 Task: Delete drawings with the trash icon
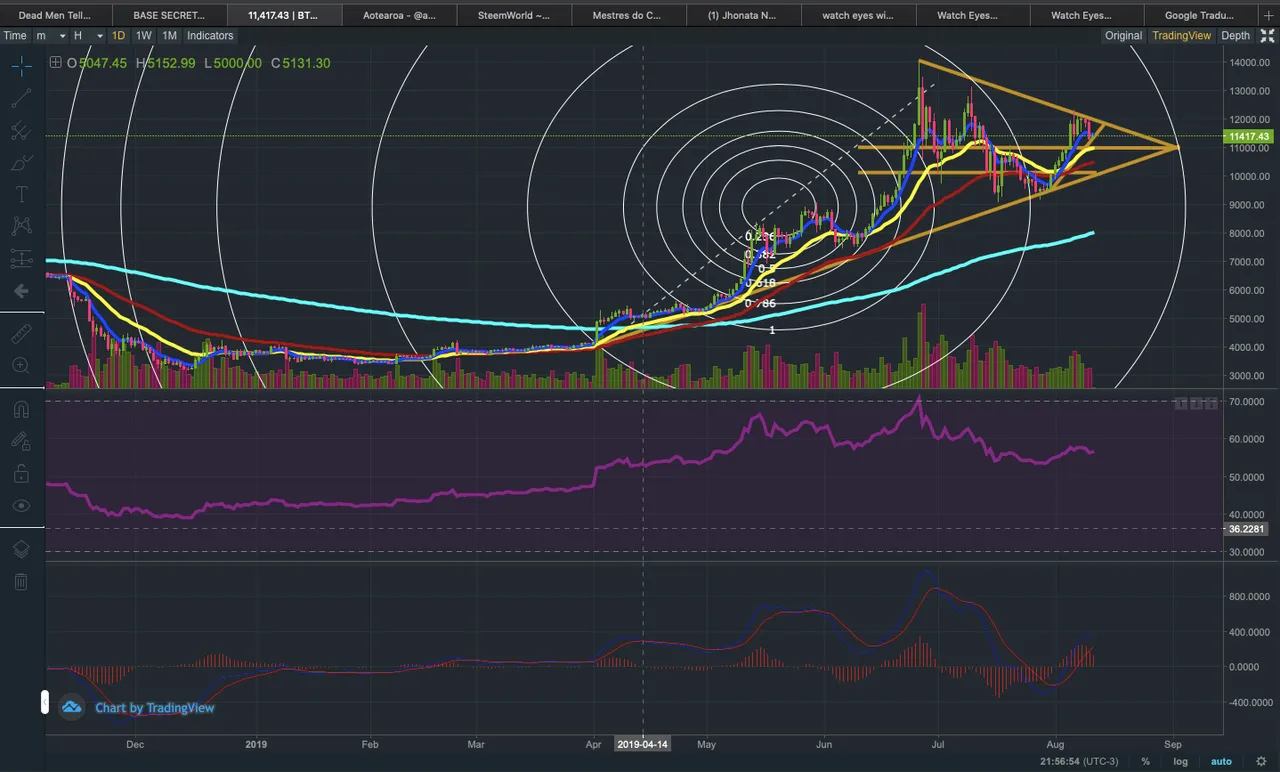click(21, 581)
